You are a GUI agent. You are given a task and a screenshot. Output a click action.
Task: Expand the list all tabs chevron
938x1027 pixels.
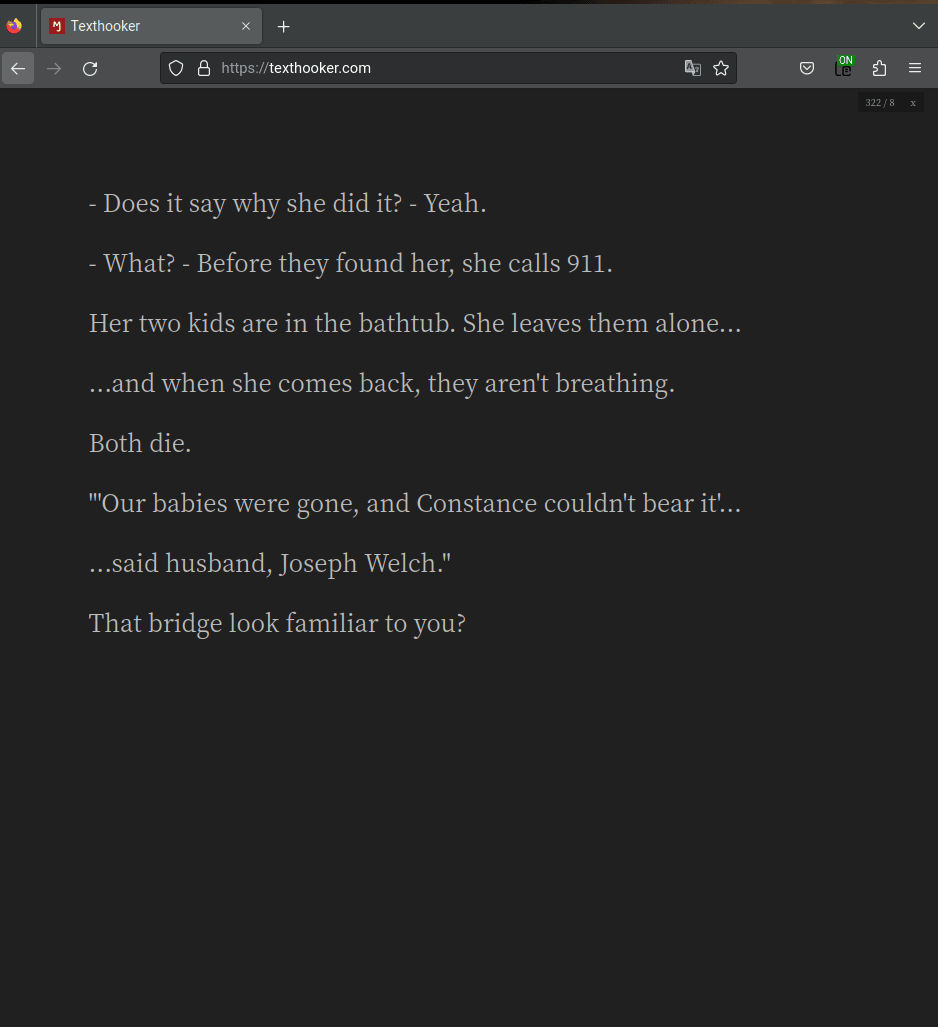(919, 26)
